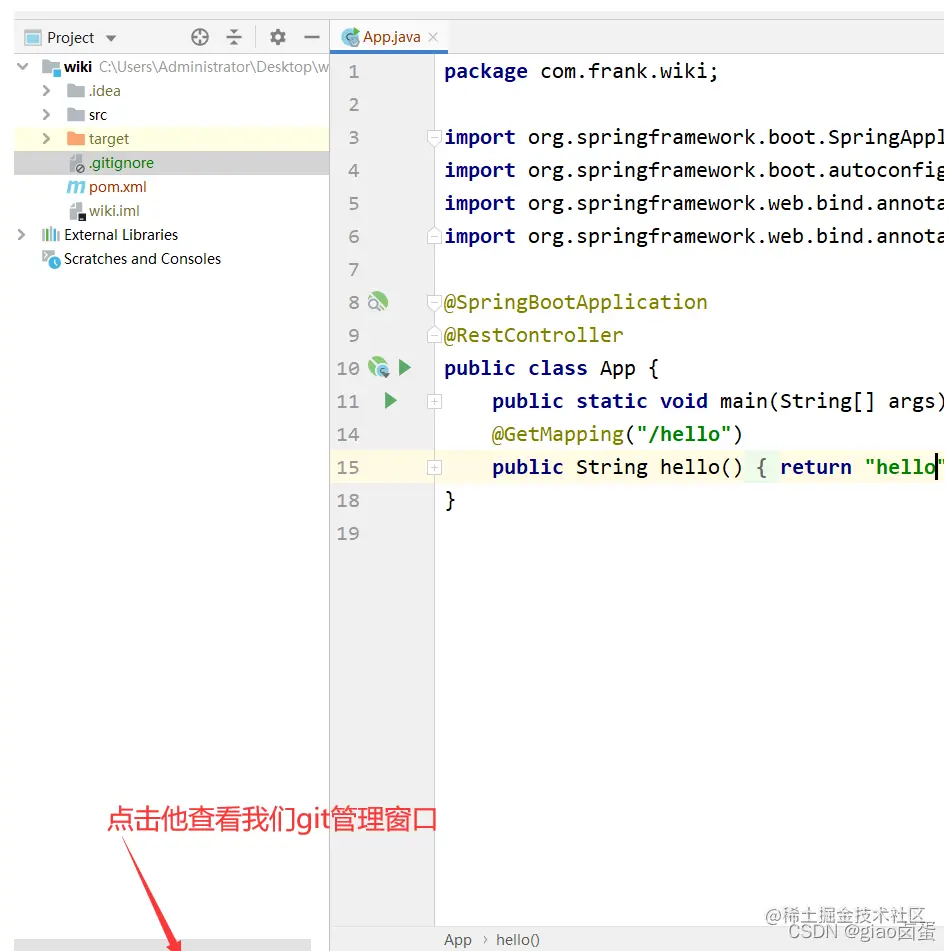Collapse the imports fold on line 3
The image size is (951, 951).
434,138
